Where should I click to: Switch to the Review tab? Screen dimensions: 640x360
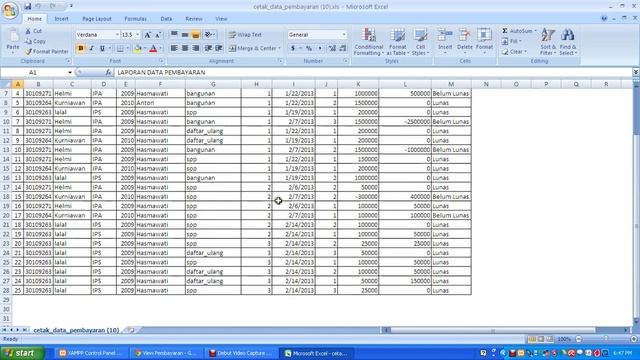194,19
